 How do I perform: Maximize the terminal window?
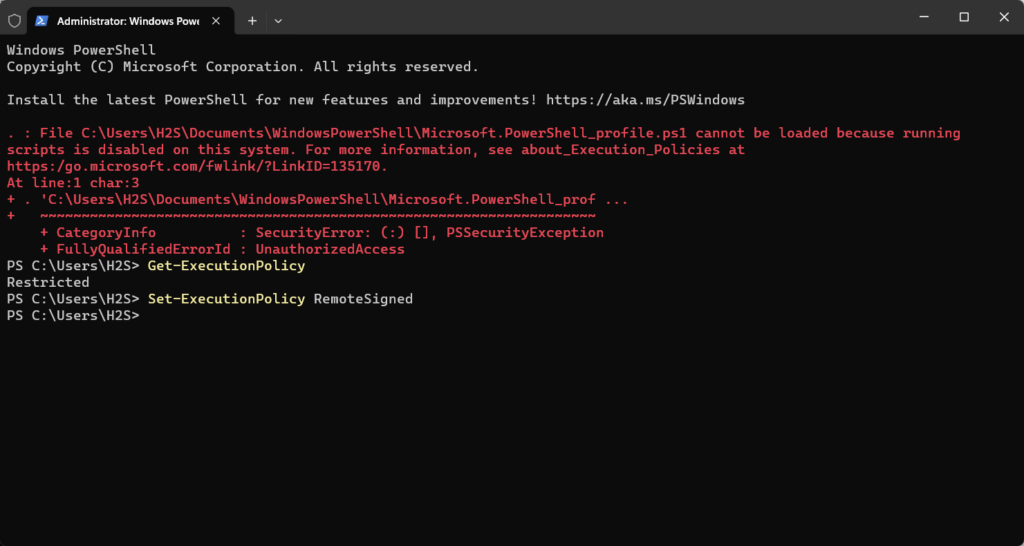click(x=964, y=17)
